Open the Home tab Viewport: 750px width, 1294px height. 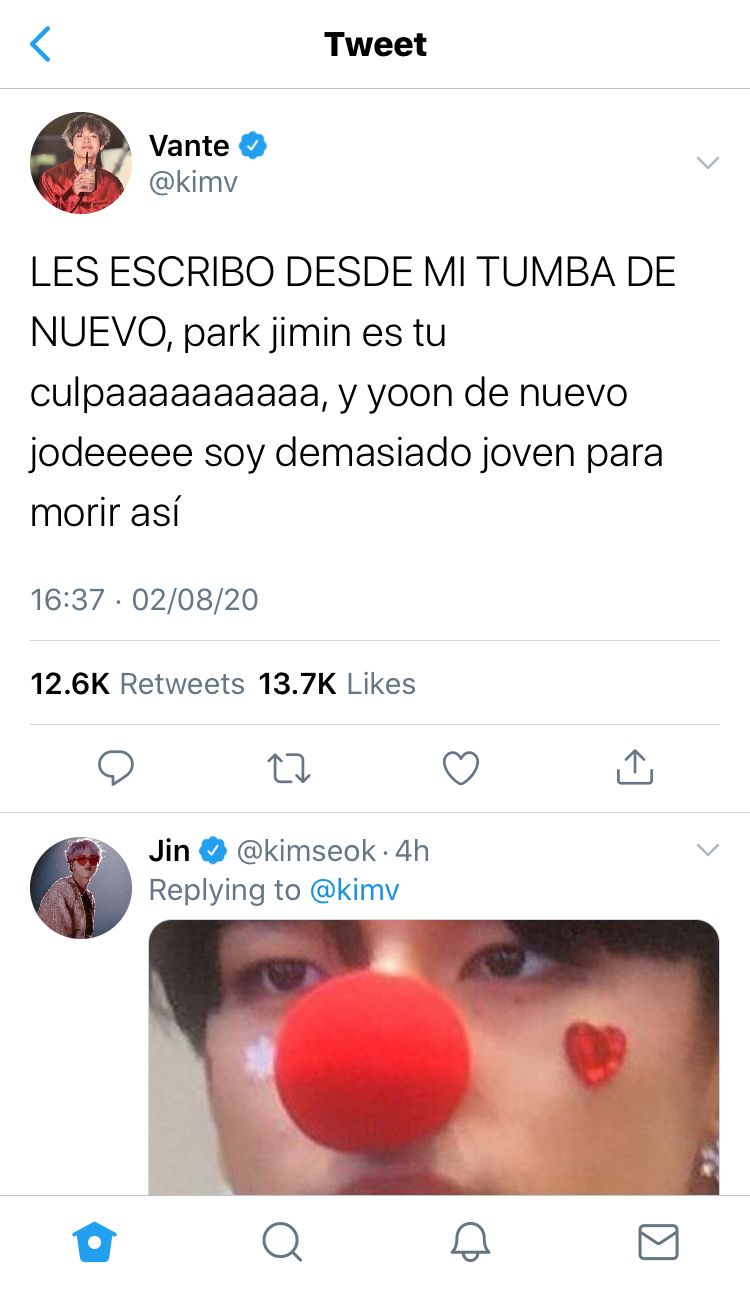click(95, 1243)
